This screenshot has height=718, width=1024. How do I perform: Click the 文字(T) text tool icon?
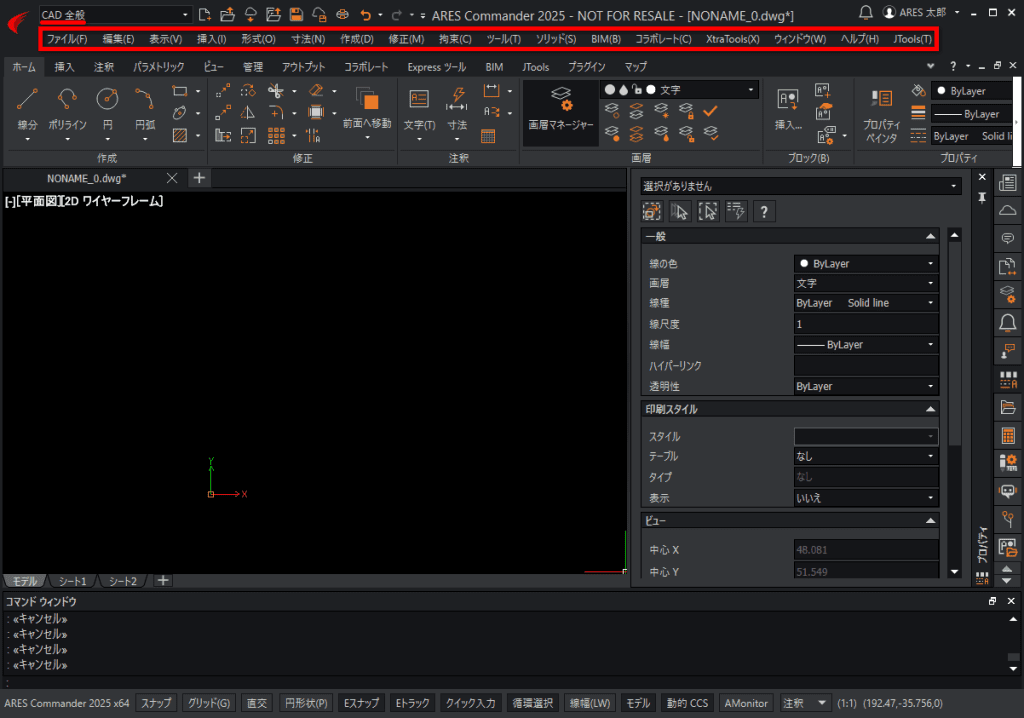click(419, 100)
